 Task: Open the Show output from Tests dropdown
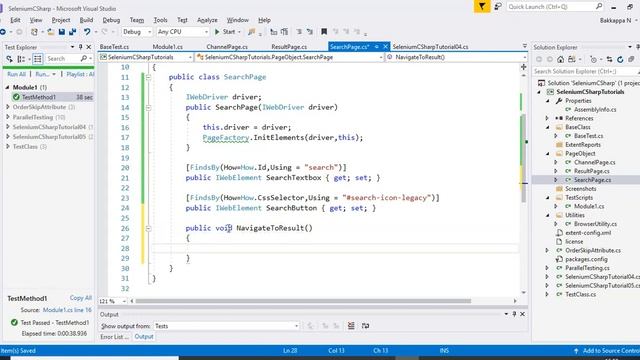tap(227, 326)
